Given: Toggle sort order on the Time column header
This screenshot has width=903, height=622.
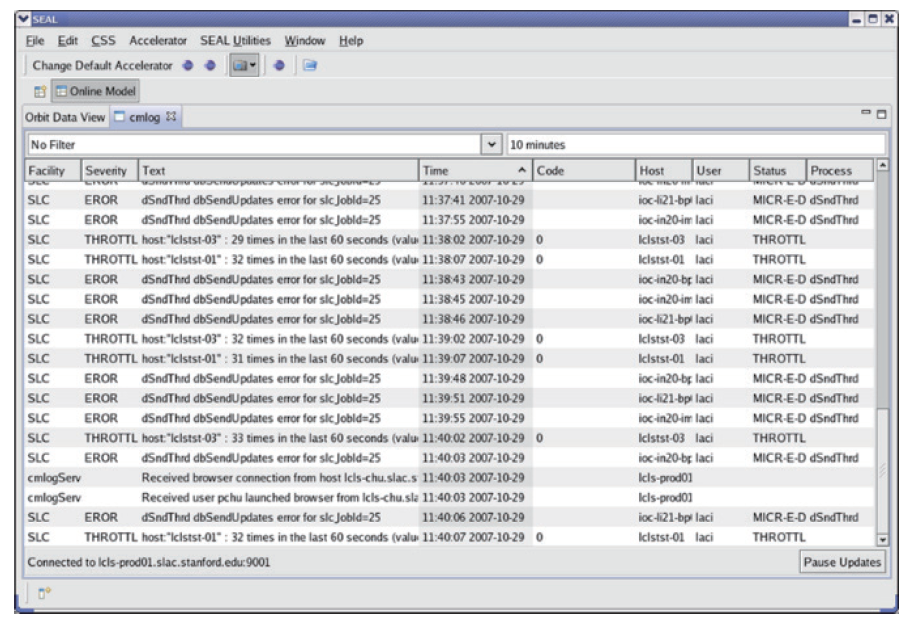Looking at the screenshot, I should 475,170.
